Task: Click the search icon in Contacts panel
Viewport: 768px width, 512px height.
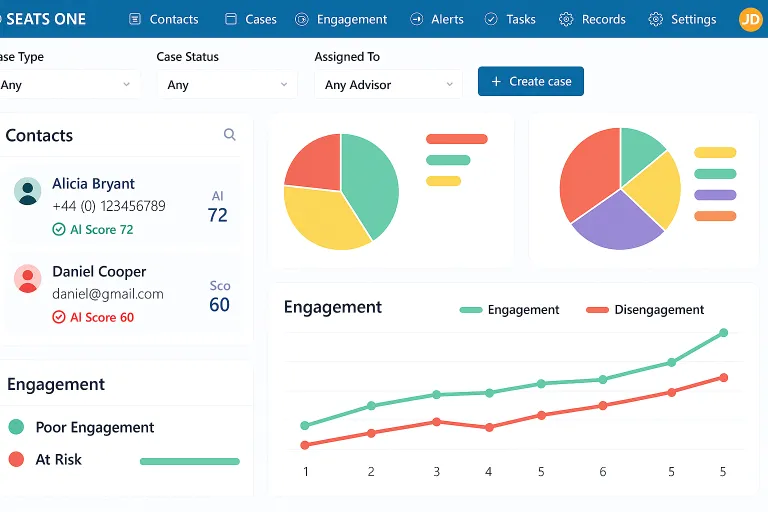Action: [x=230, y=134]
